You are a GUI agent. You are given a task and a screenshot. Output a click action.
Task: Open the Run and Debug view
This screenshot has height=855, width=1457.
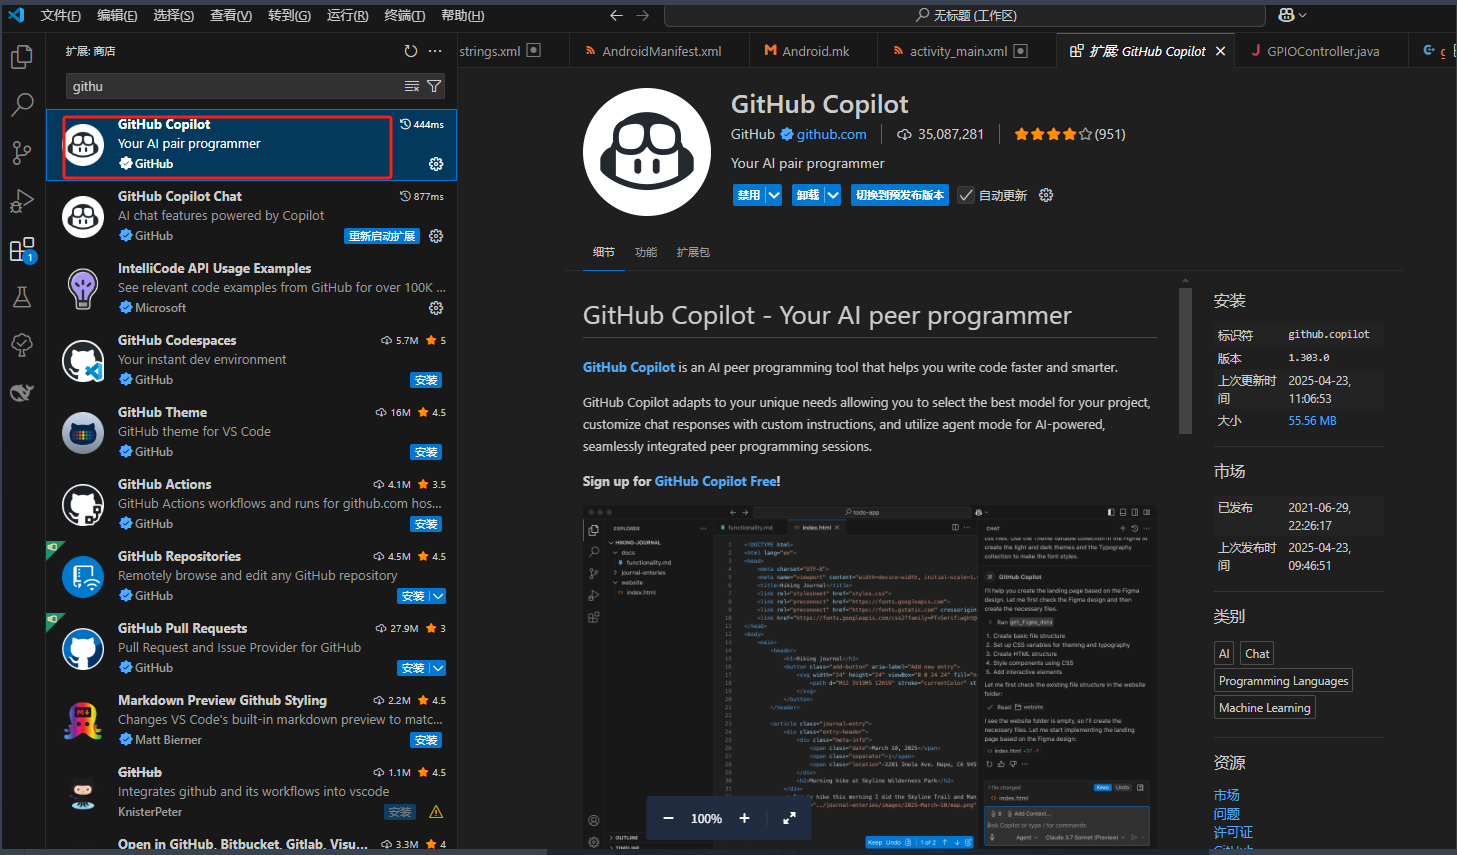point(21,201)
